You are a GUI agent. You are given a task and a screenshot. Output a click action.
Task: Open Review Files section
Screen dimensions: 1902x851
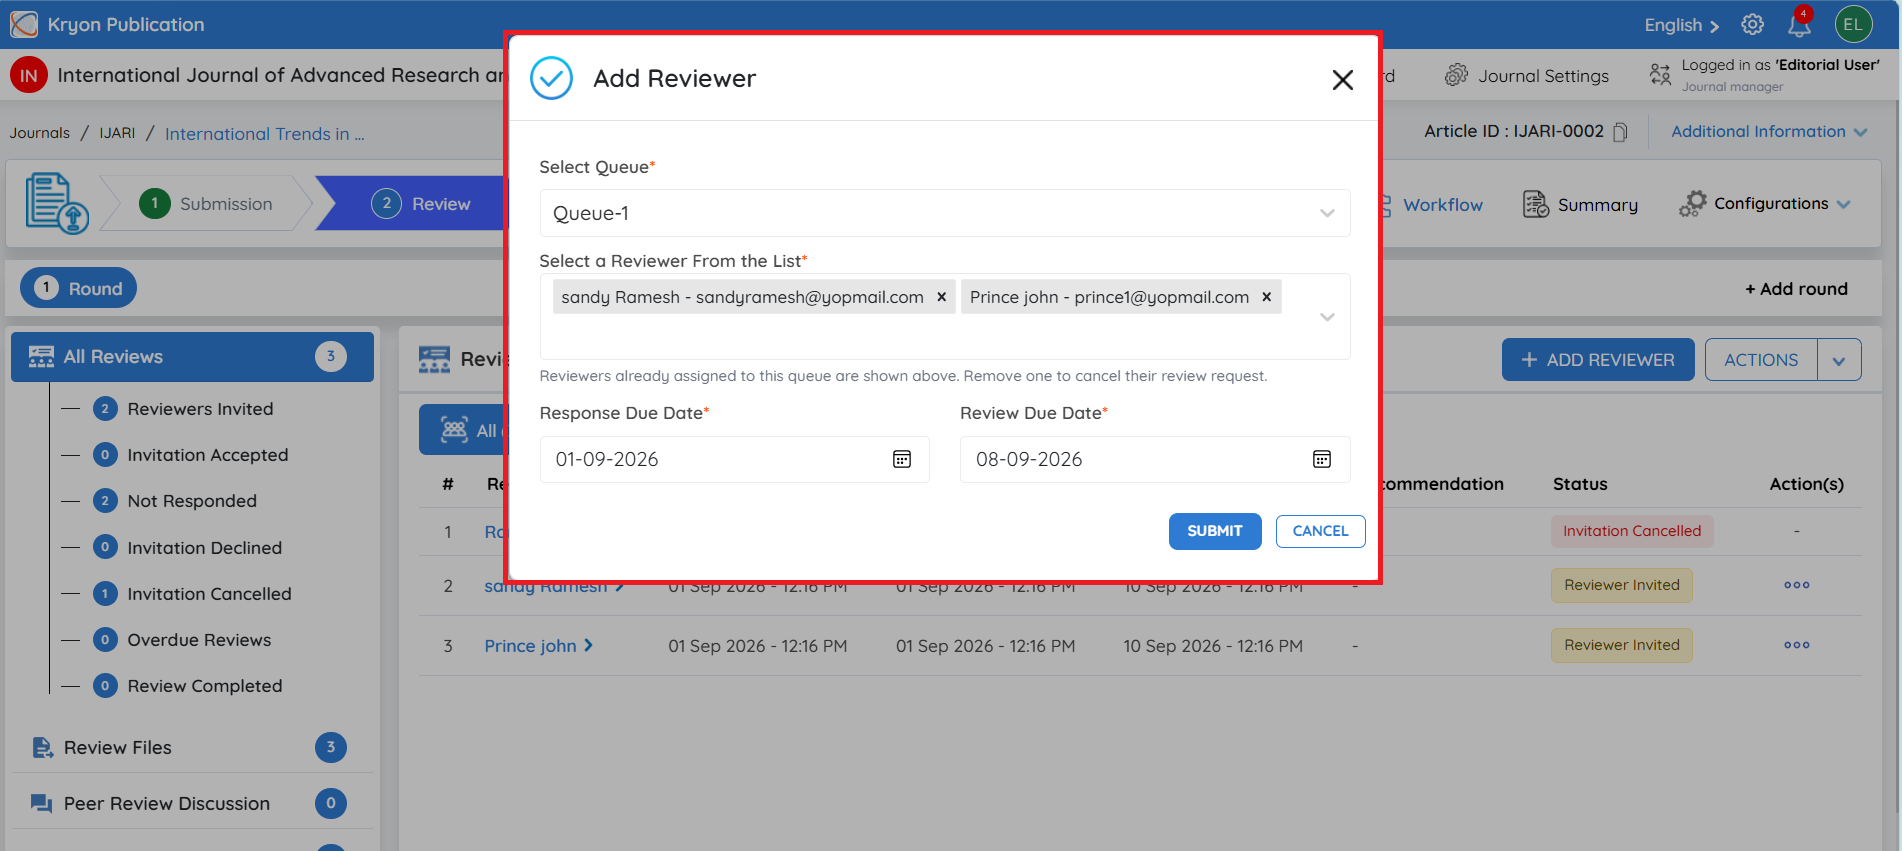[190, 748]
